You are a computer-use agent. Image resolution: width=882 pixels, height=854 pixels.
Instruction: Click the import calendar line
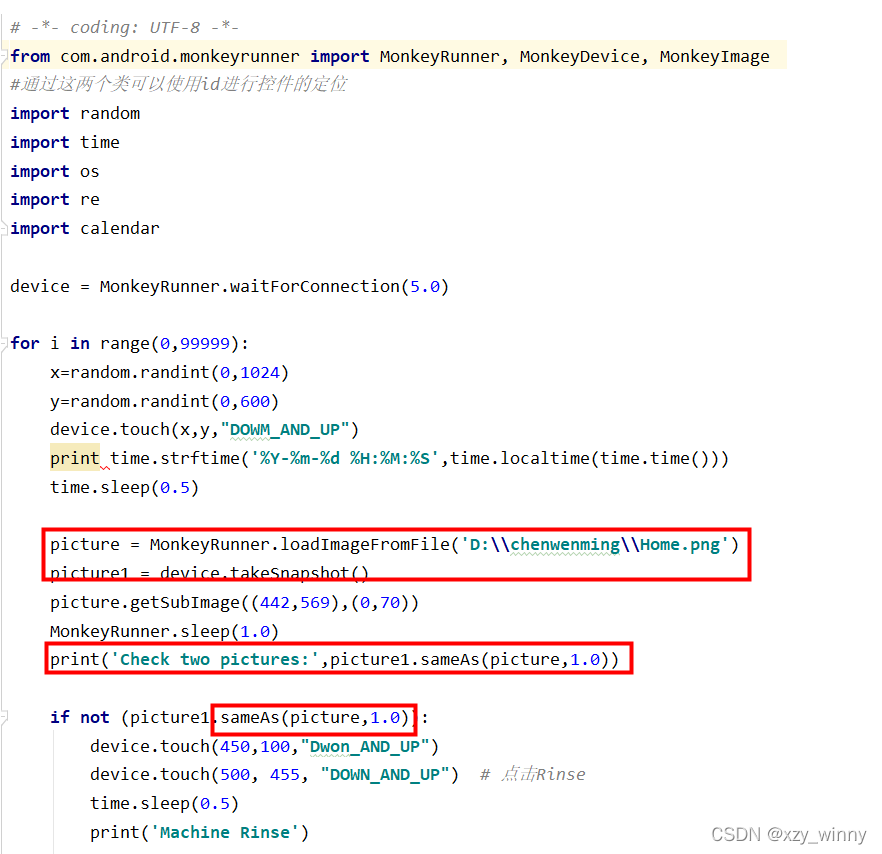85,228
